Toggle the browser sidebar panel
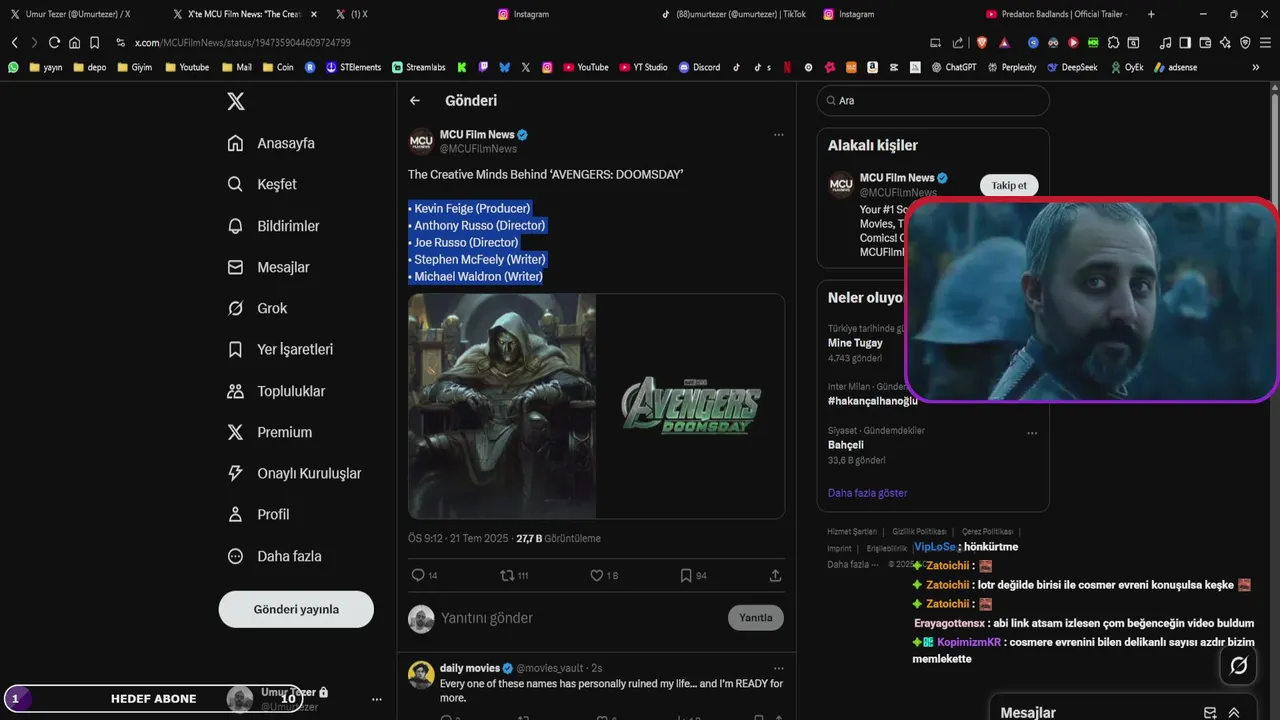The width and height of the screenshot is (1280, 720). click(x=1185, y=43)
